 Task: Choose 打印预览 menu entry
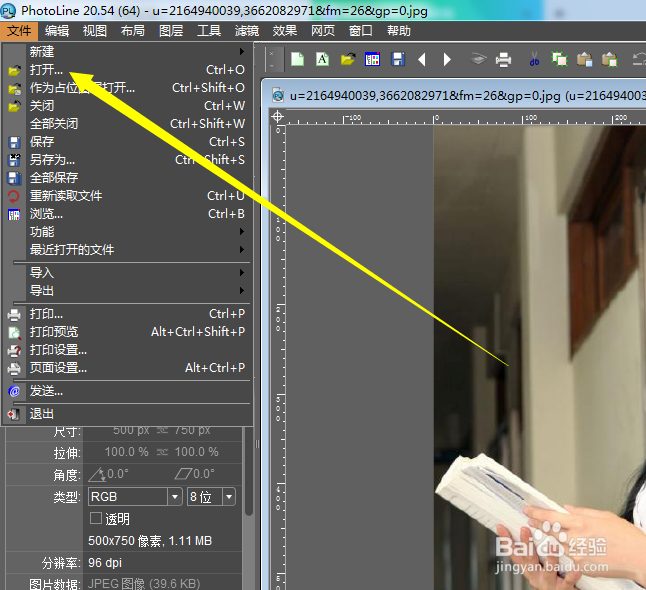point(127,332)
